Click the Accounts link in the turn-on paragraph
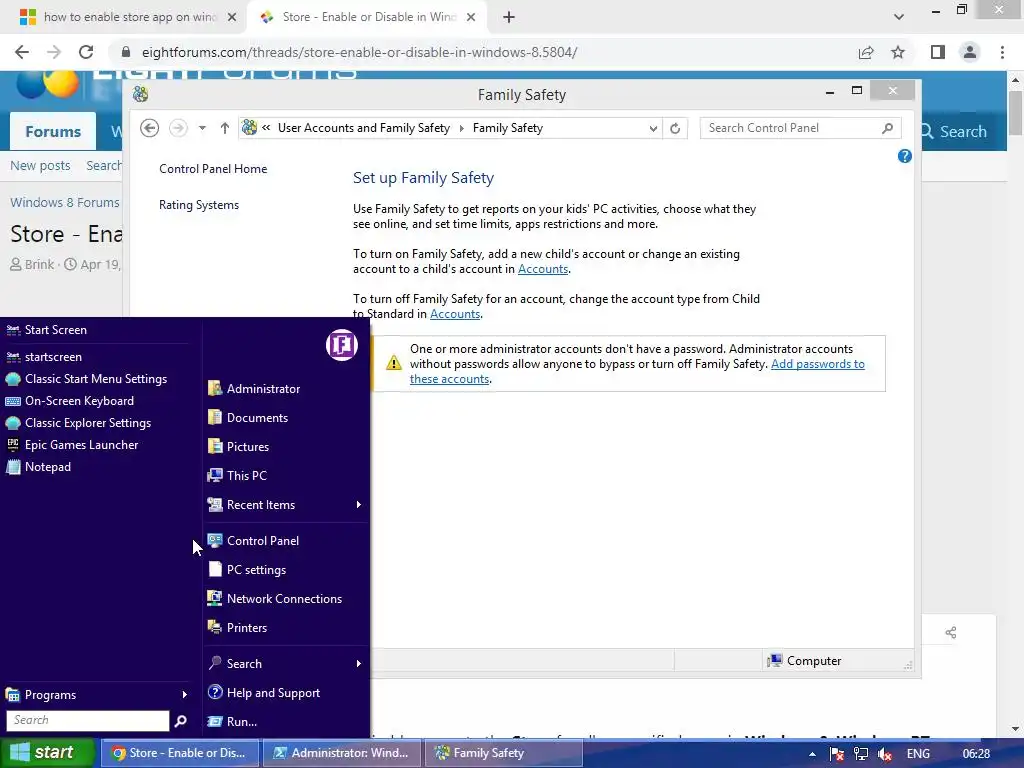The height and width of the screenshot is (768, 1024). point(543,269)
